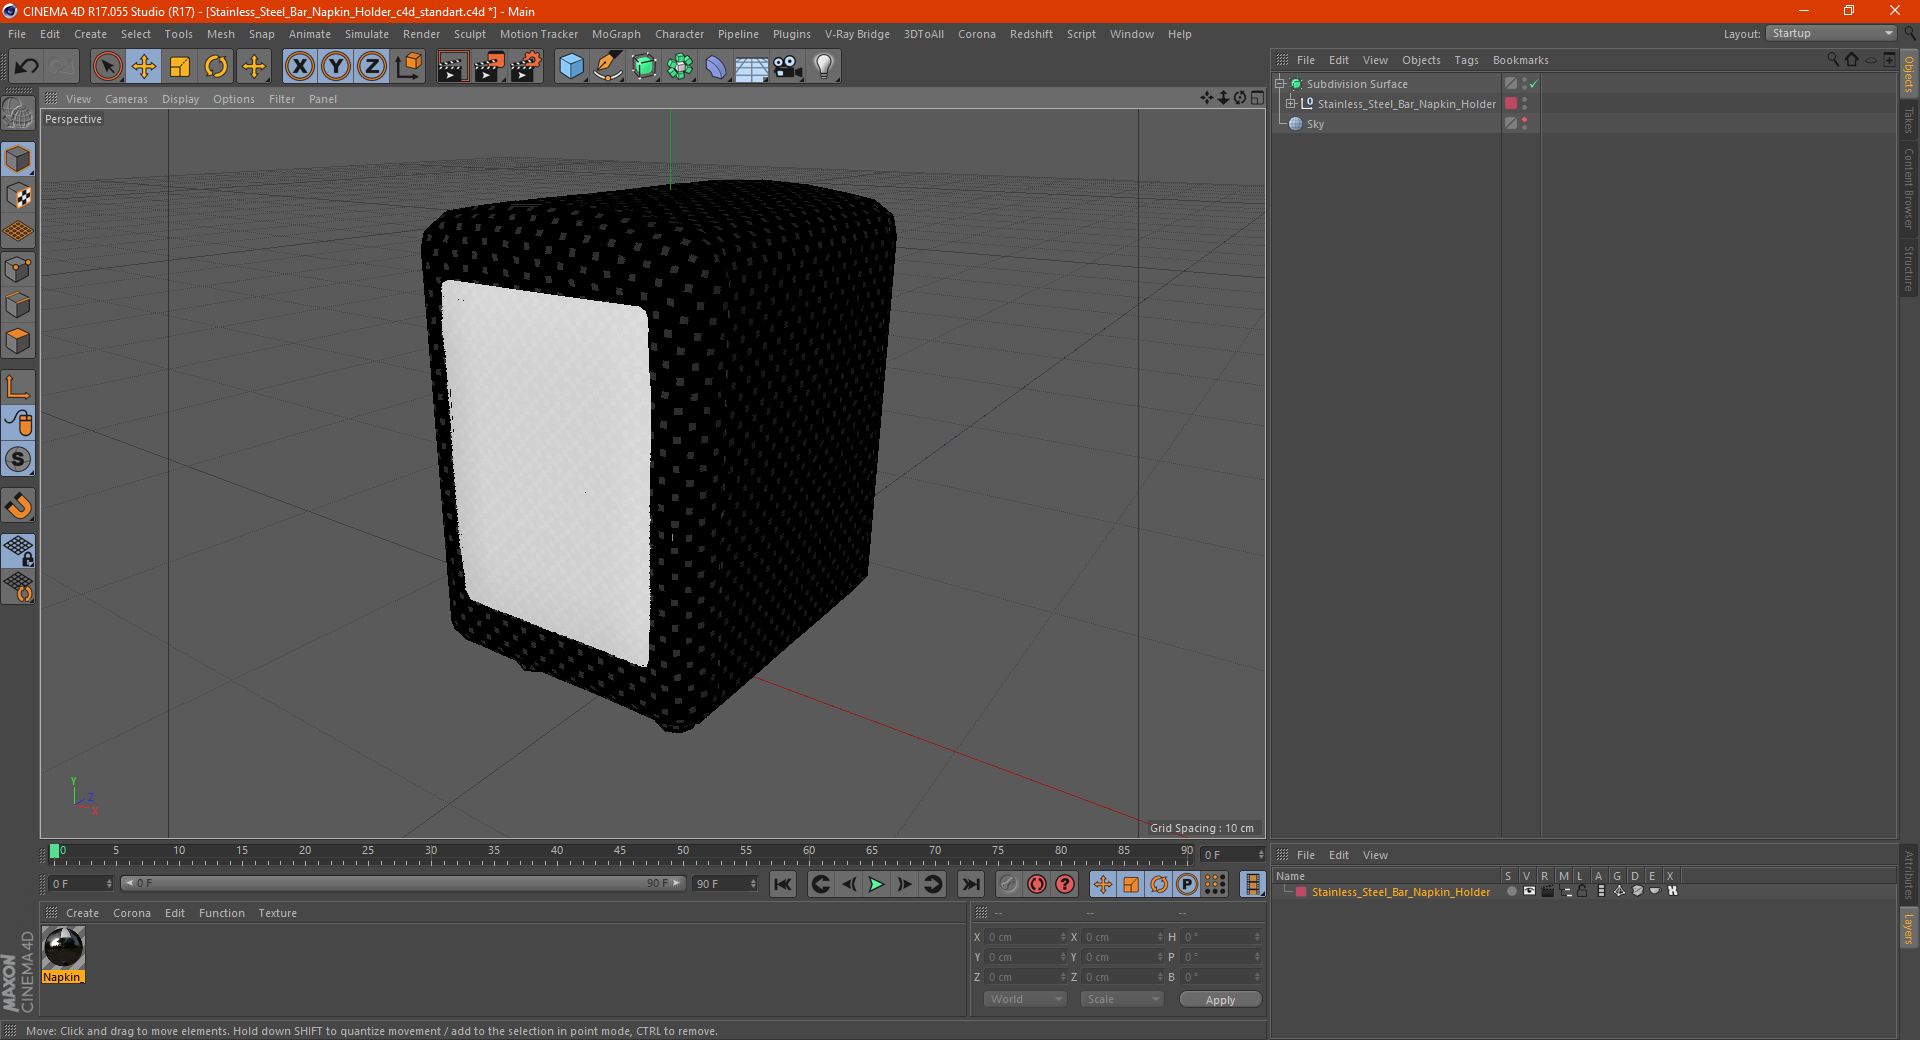Add a subdivision generator object
This screenshot has height=1040, width=1920.
644,67
